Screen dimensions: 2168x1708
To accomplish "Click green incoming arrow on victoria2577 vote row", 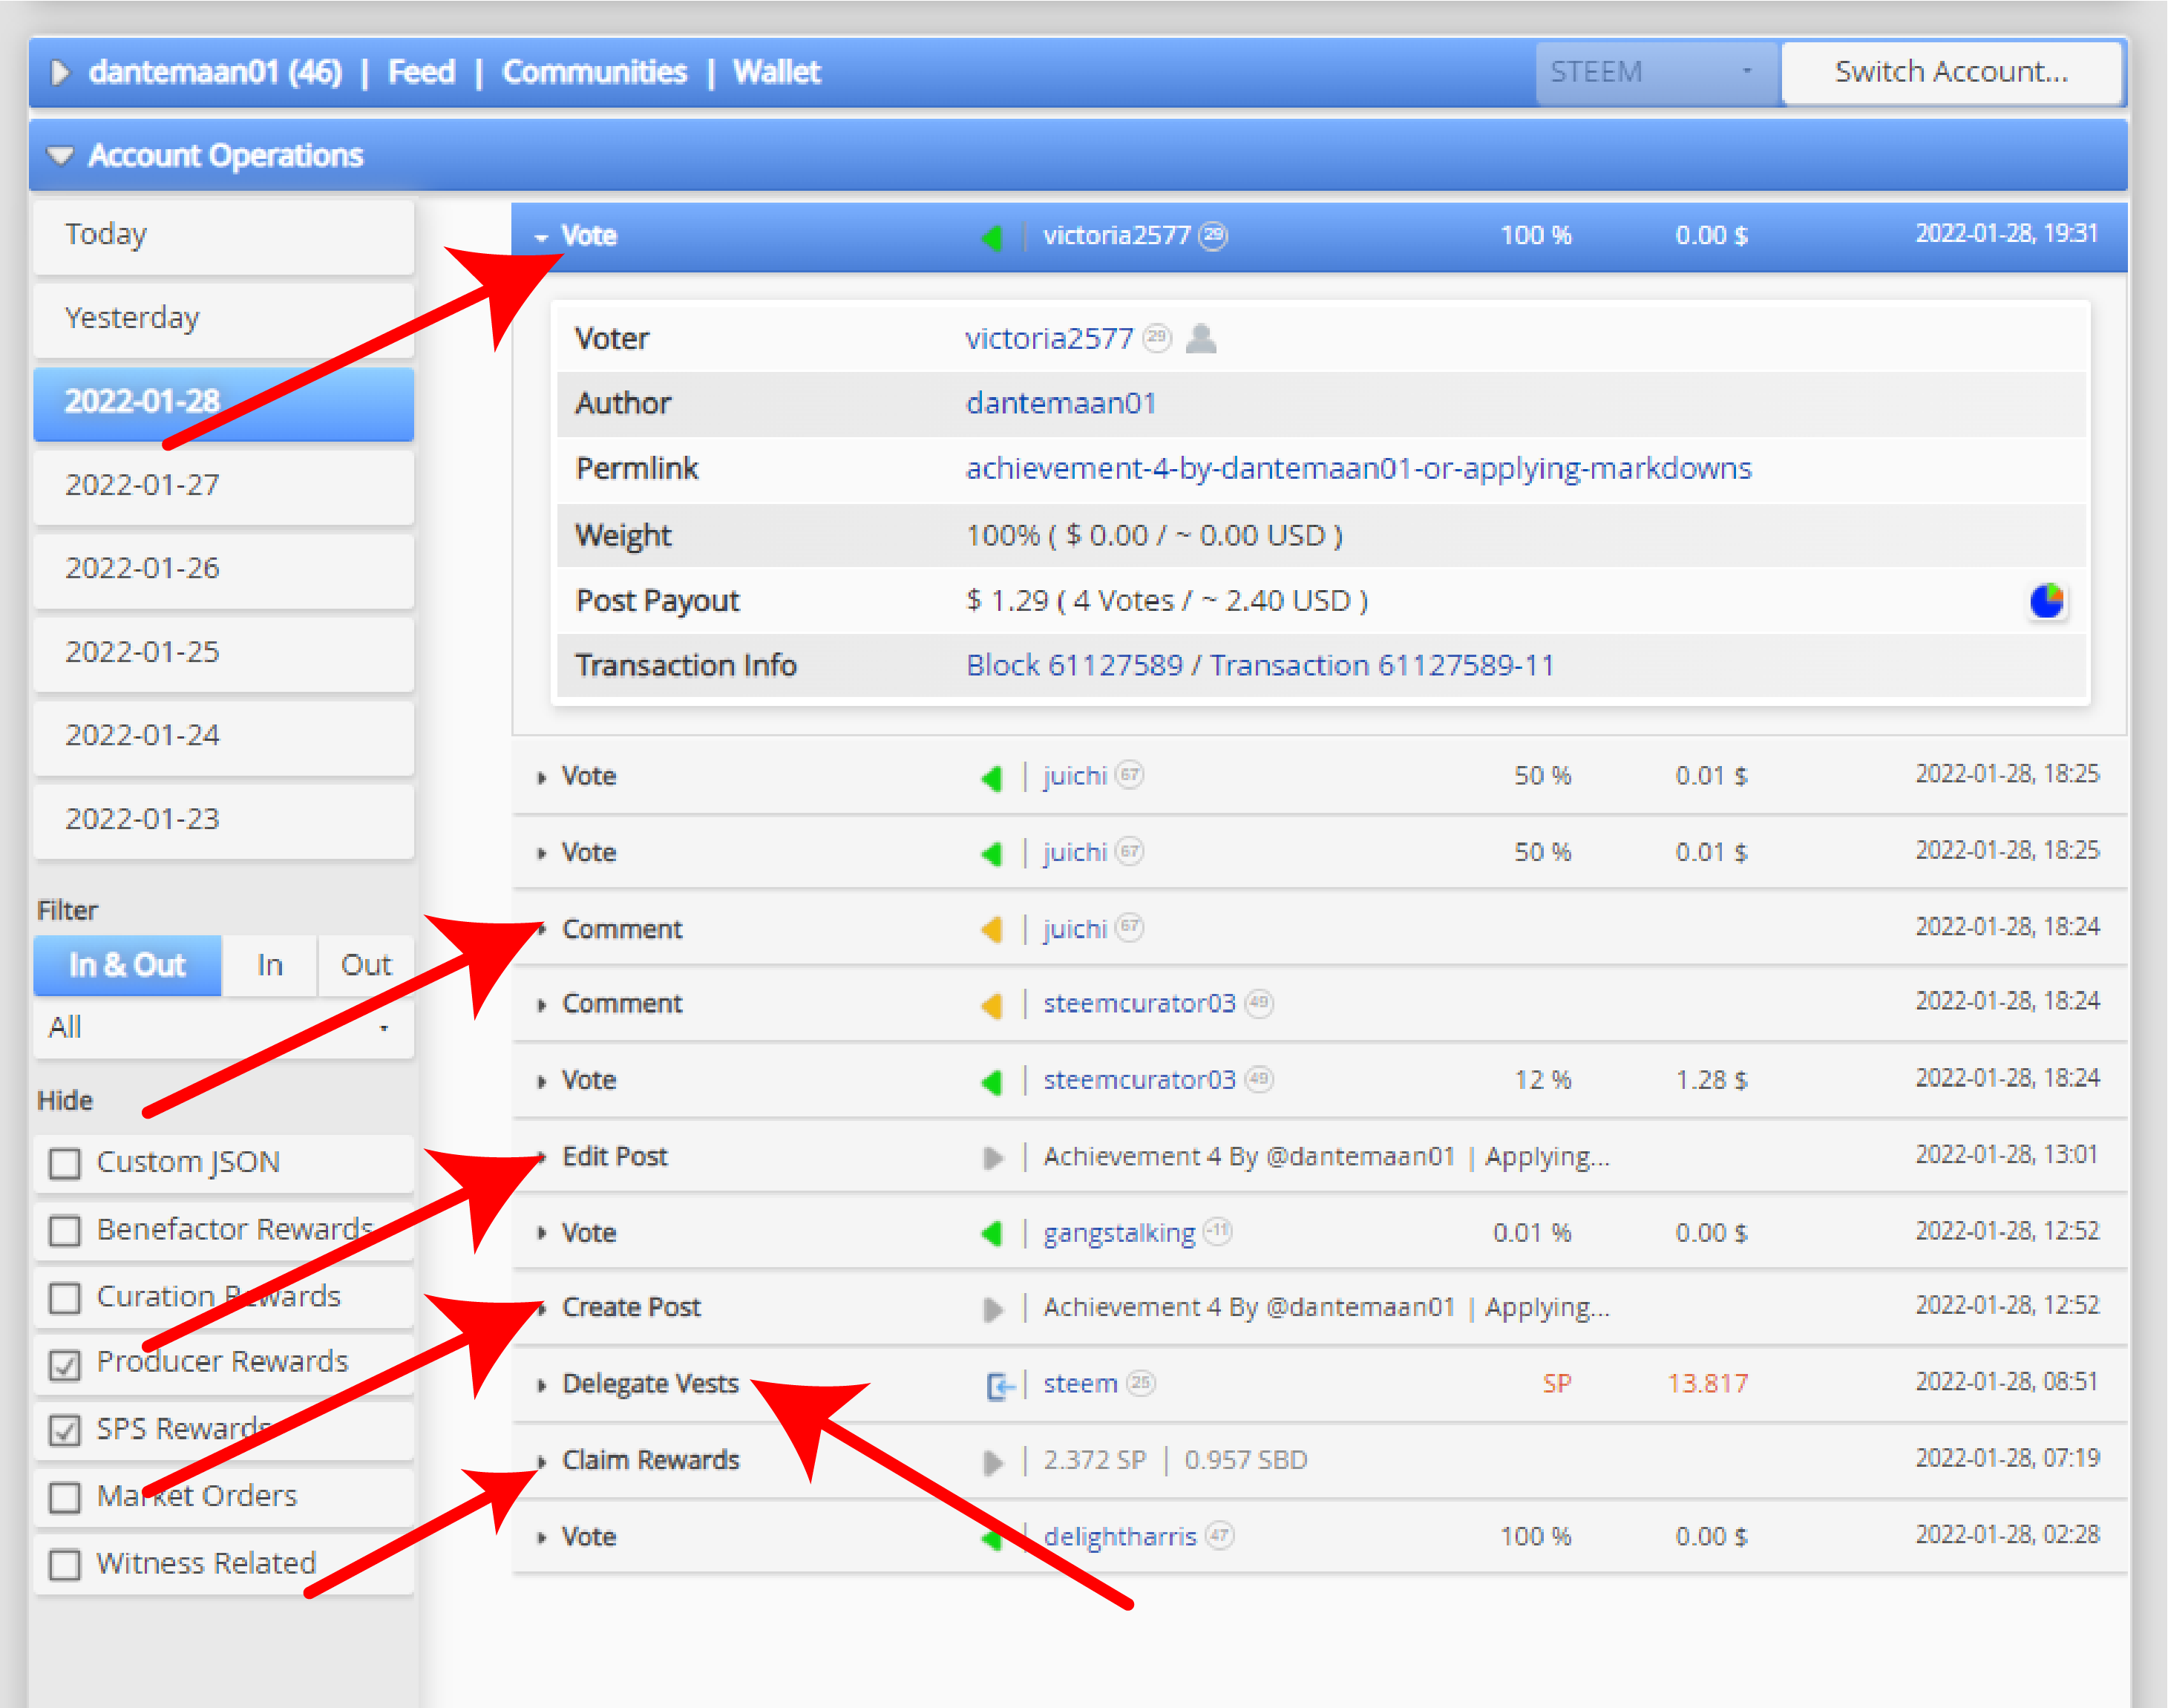I will click(992, 237).
